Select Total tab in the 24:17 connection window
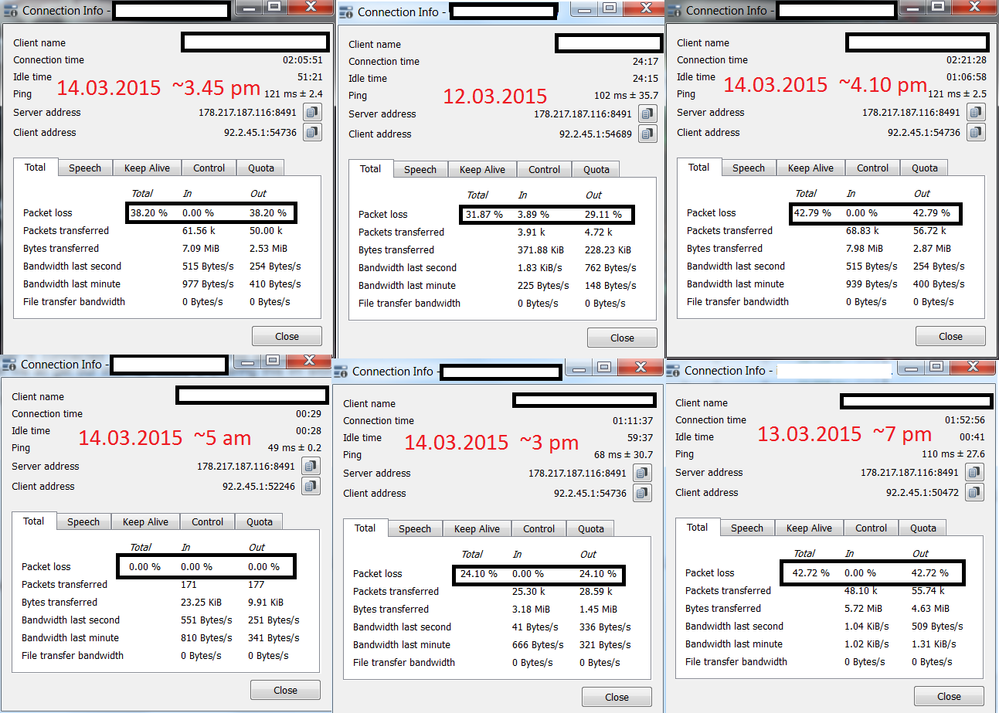The height and width of the screenshot is (713, 999). tap(370, 169)
